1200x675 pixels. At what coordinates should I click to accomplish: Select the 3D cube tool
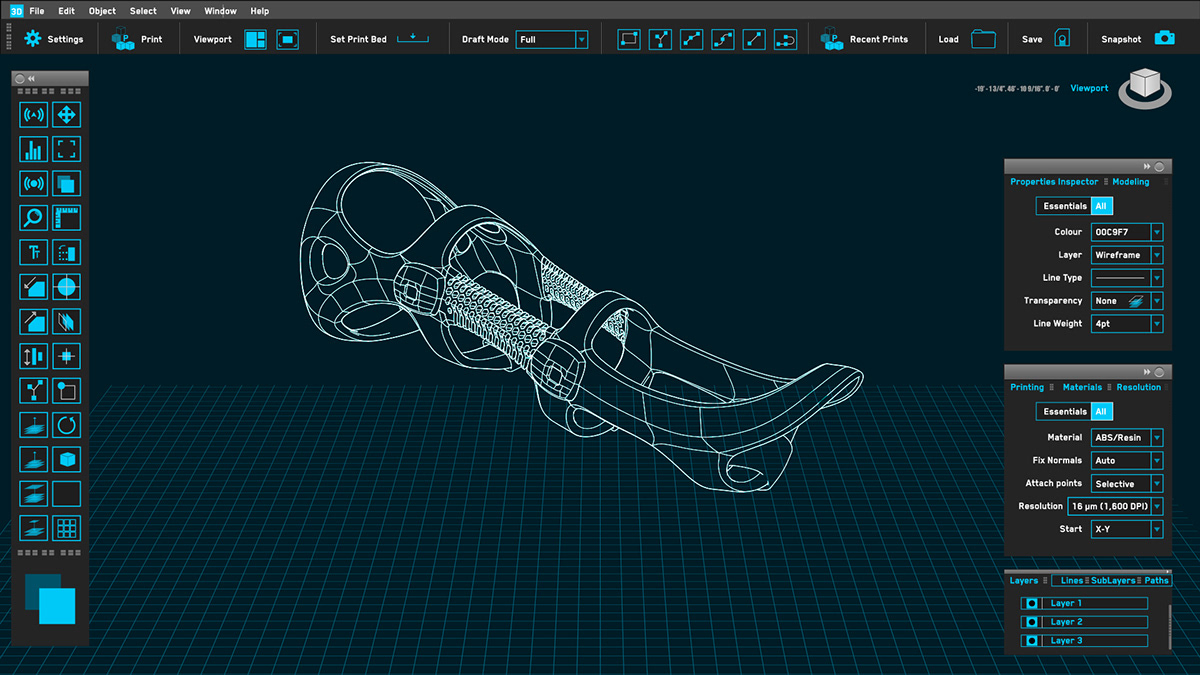(x=66, y=459)
